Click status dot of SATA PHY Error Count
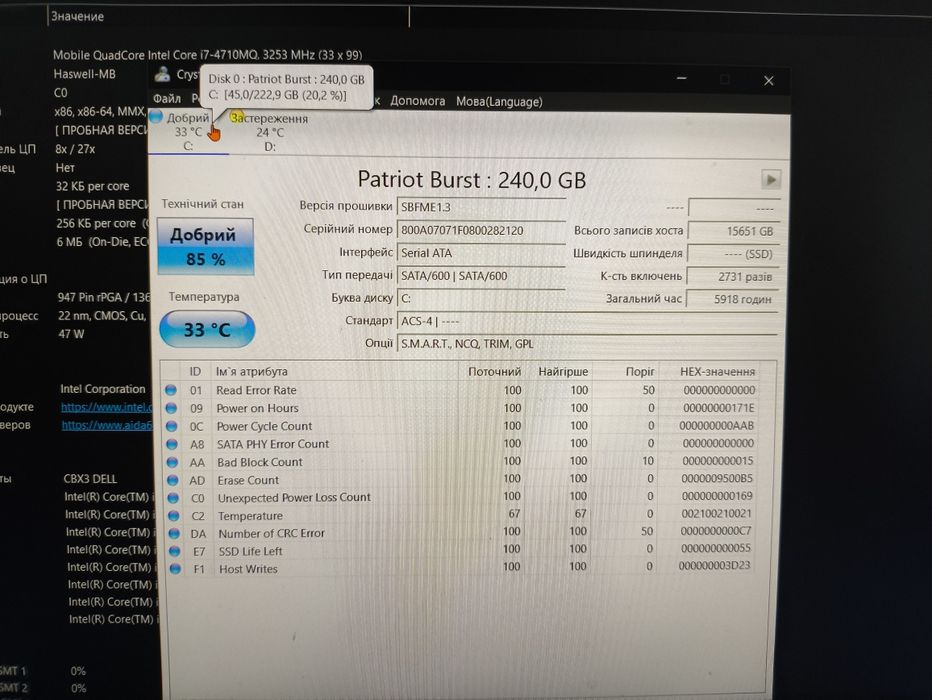The width and height of the screenshot is (932, 700). (172, 444)
